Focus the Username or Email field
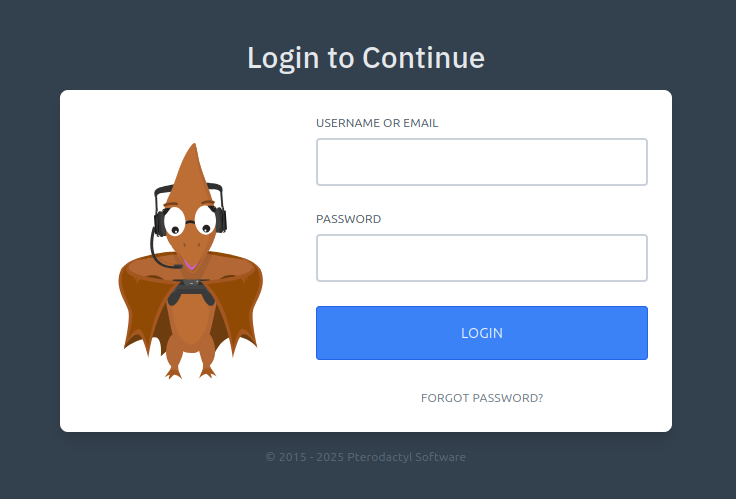The image size is (736, 499). click(482, 162)
